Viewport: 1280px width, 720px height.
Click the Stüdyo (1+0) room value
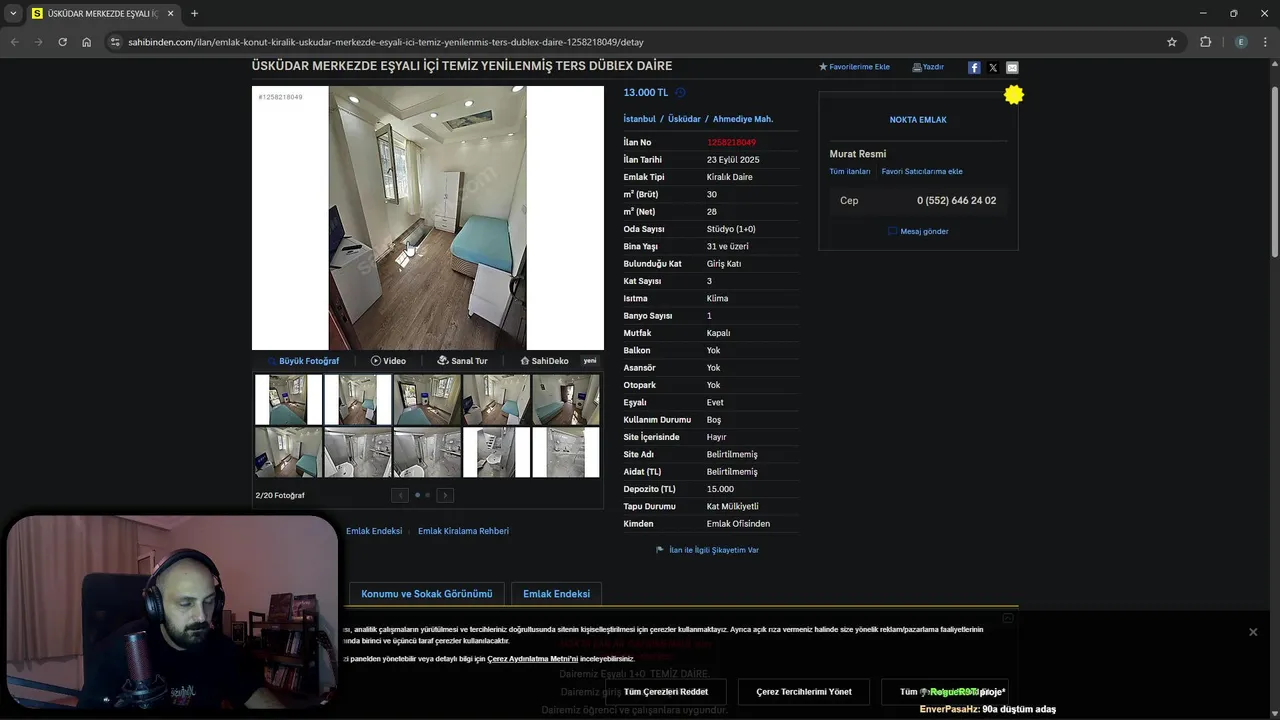coord(731,229)
